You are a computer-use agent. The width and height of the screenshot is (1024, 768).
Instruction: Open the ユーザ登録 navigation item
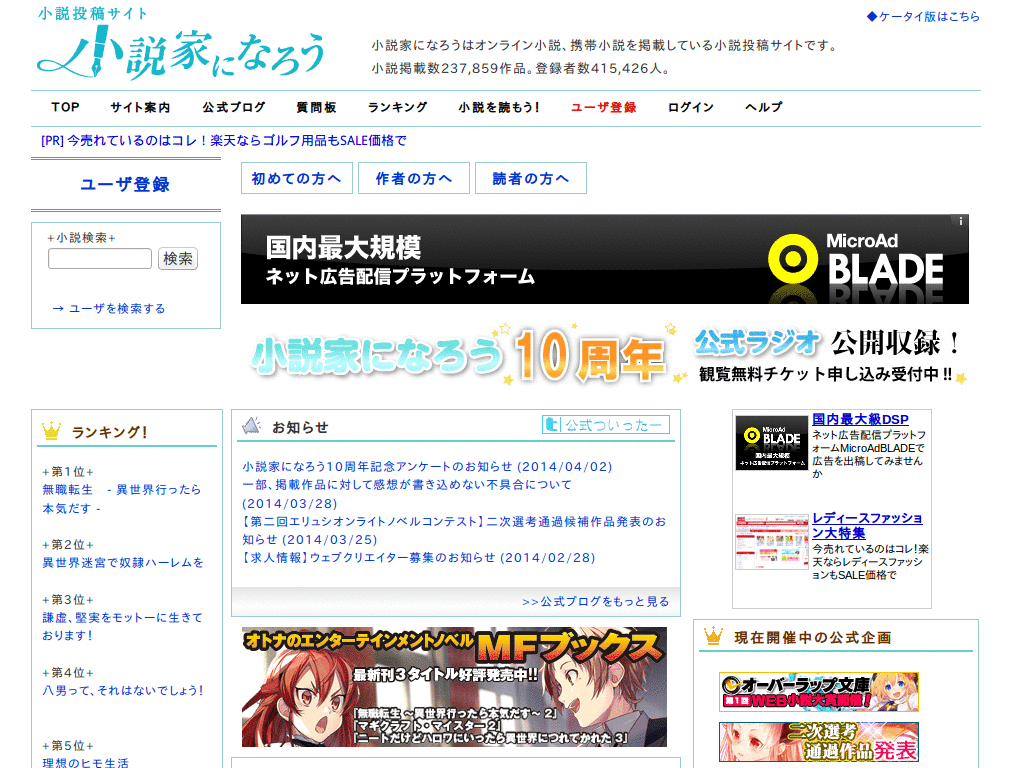[602, 107]
